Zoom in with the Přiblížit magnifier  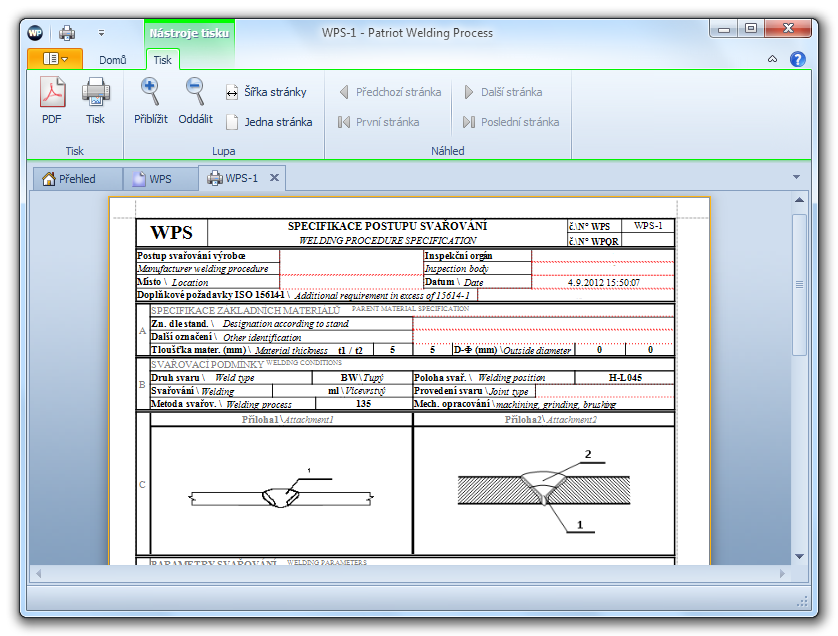pyautogui.click(x=150, y=100)
